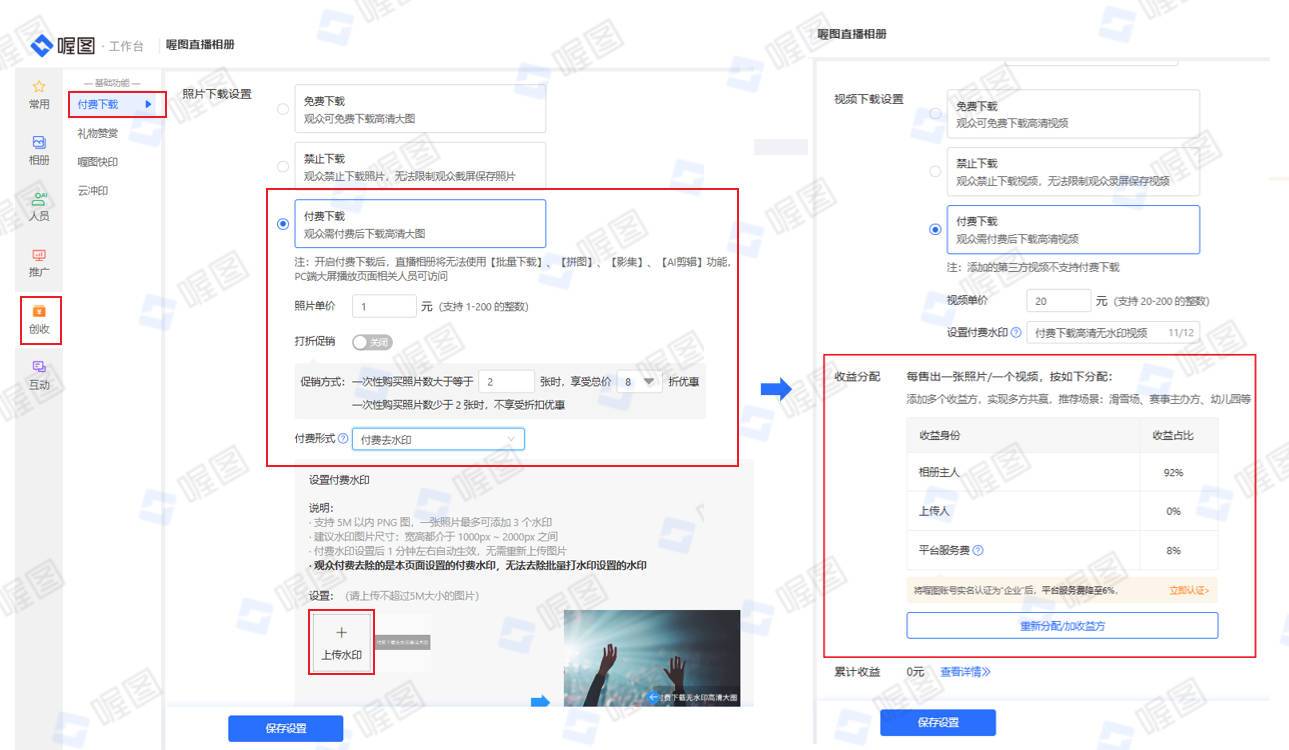Click the 累计收益 0元 value
The height and width of the screenshot is (750, 1289).
915,672
